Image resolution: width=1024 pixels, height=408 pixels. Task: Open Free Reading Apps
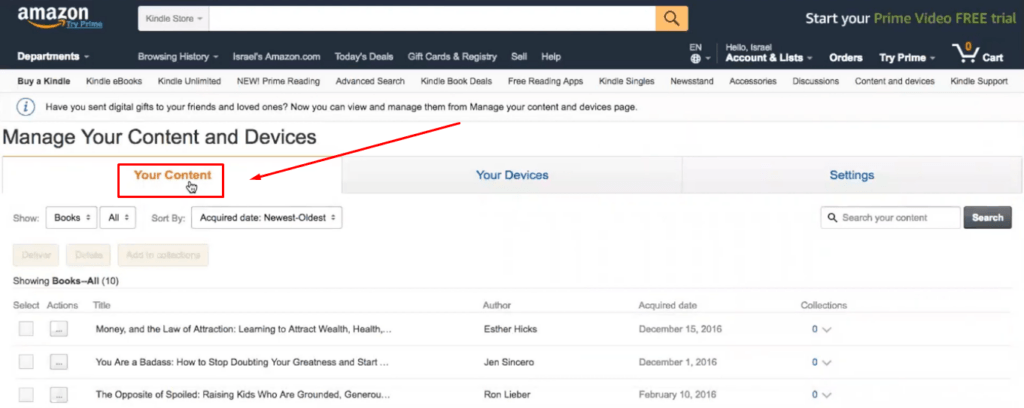click(x=545, y=82)
